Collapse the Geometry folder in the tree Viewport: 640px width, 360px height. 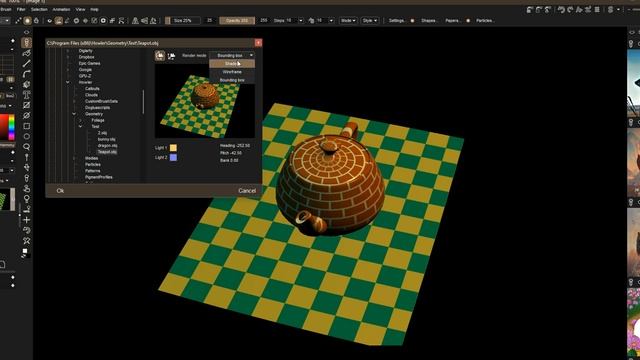(74, 114)
